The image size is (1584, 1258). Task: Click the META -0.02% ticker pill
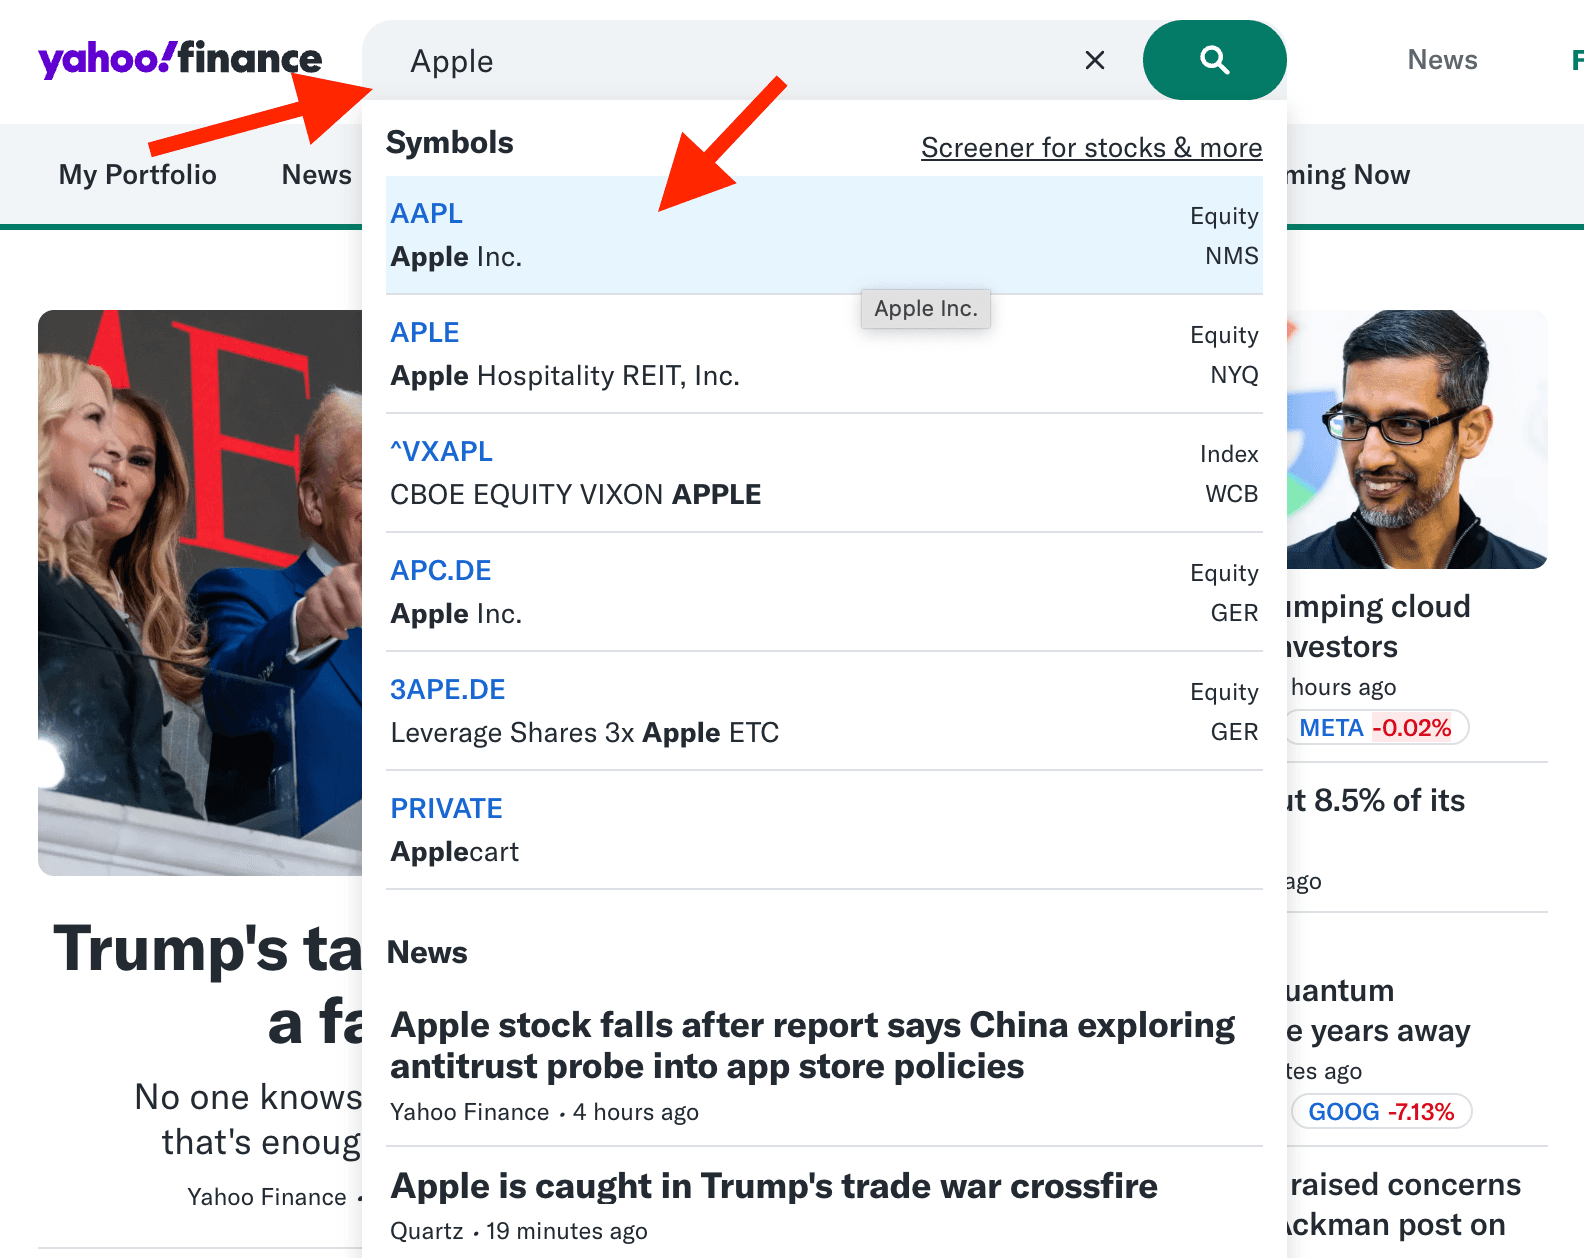[x=1376, y=727]
